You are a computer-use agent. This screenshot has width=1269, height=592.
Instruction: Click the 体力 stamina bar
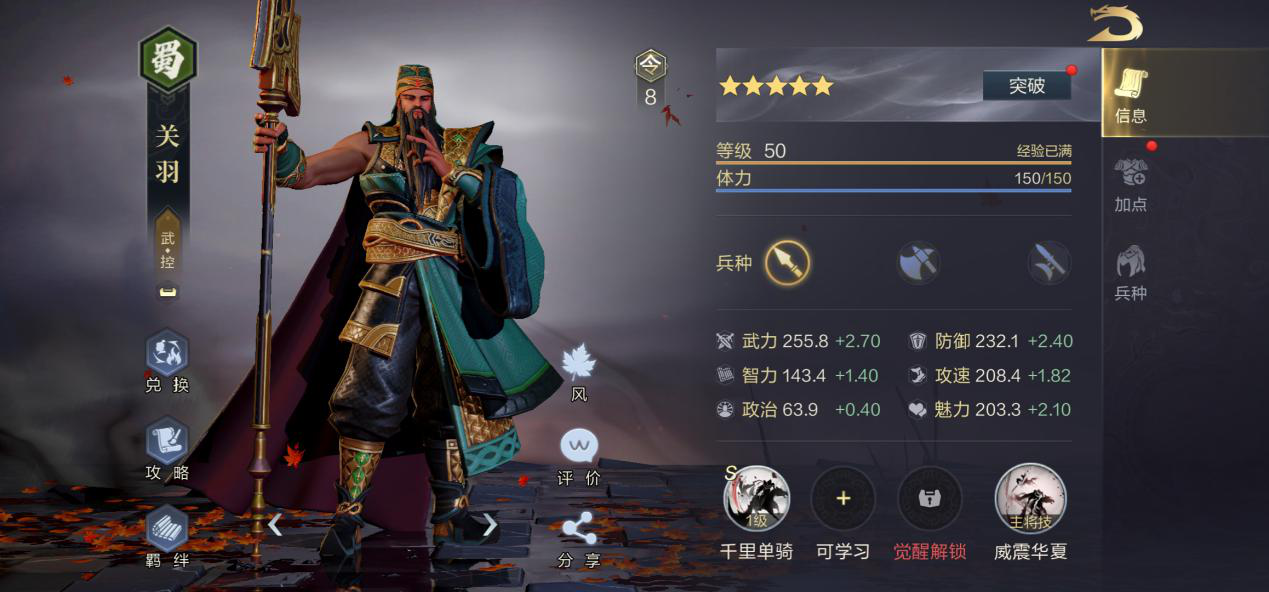point(894,180)
